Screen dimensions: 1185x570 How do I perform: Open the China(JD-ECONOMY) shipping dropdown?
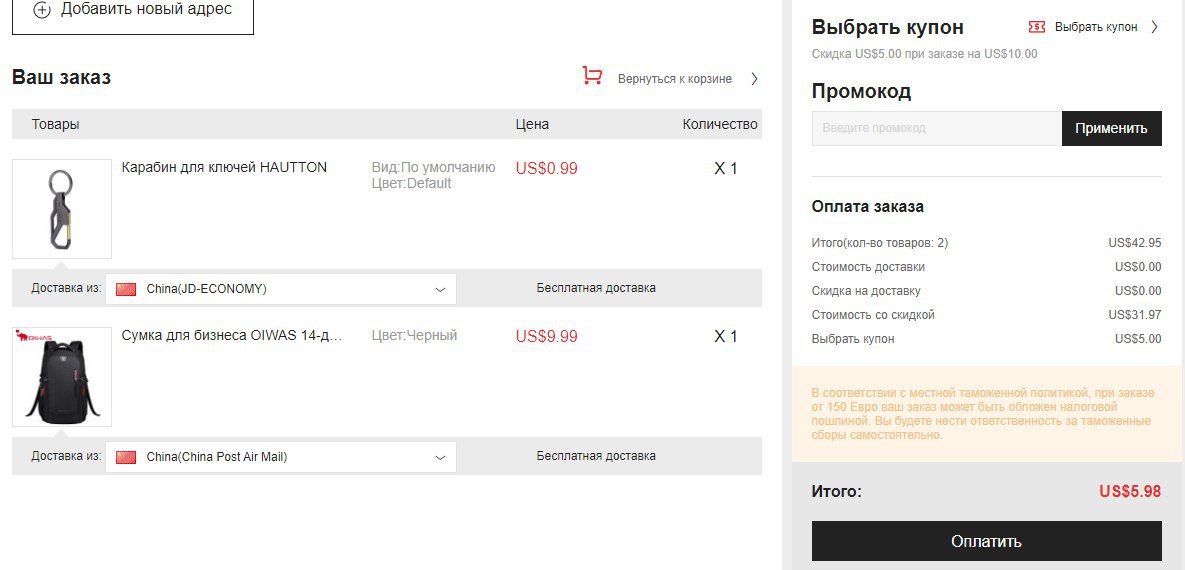coord(280,289)
